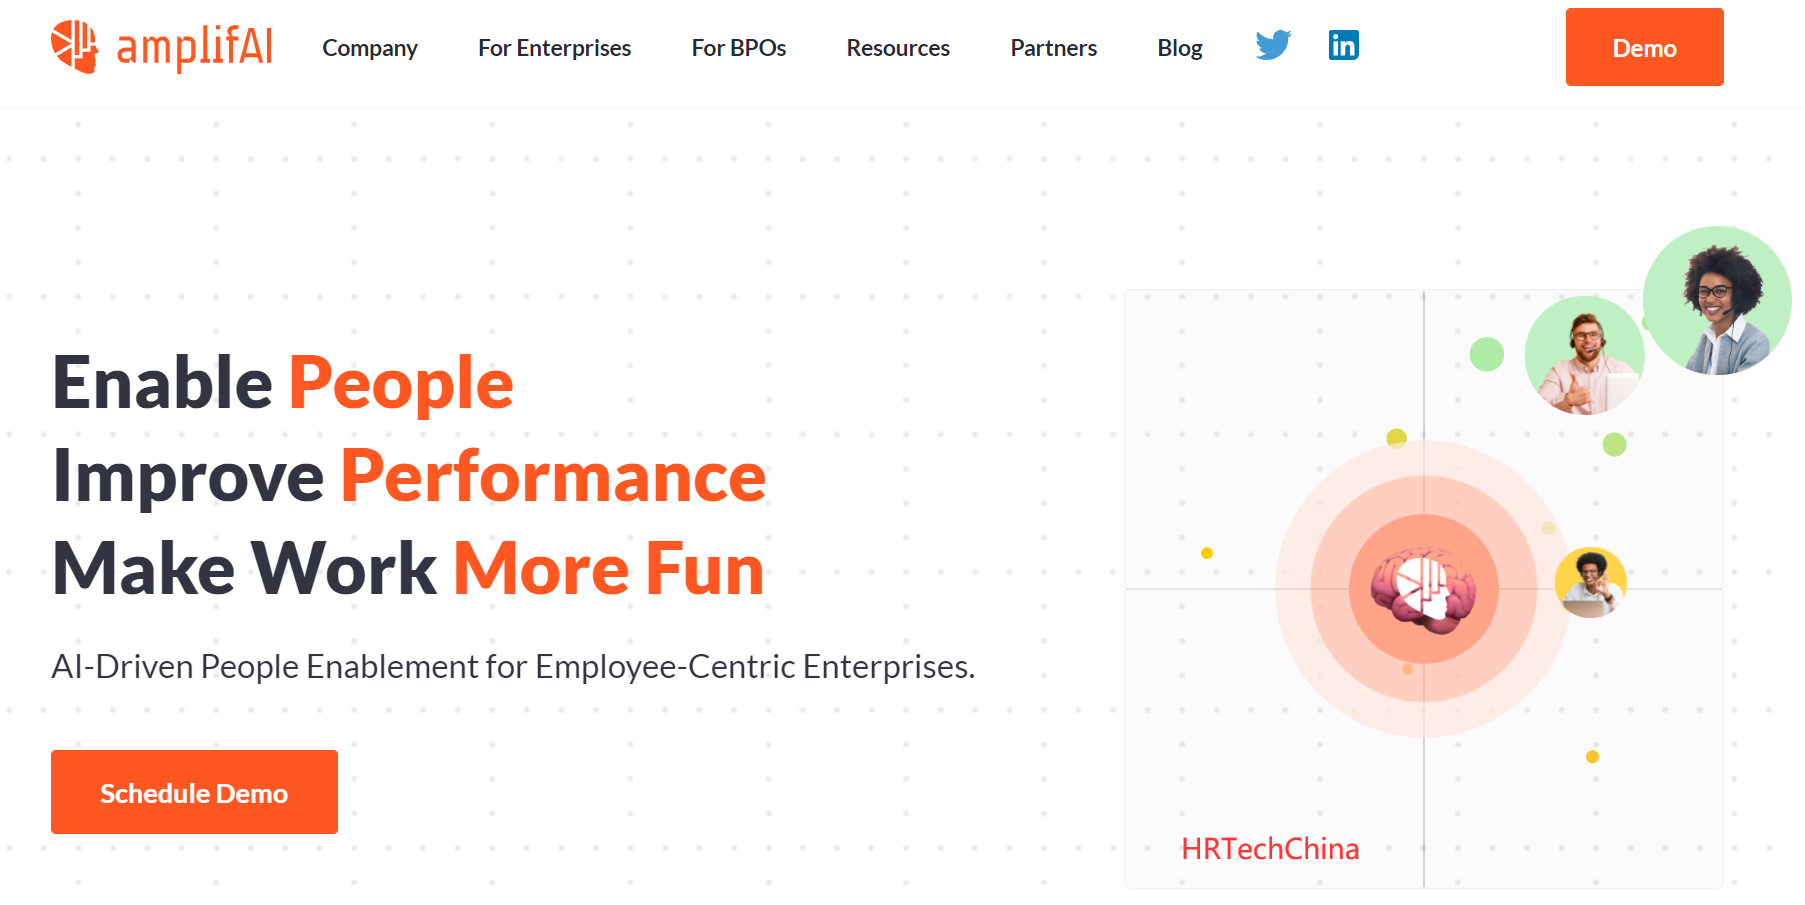
Task: Open the Twitter bird icon link
Action: [x=1273, y=45]
